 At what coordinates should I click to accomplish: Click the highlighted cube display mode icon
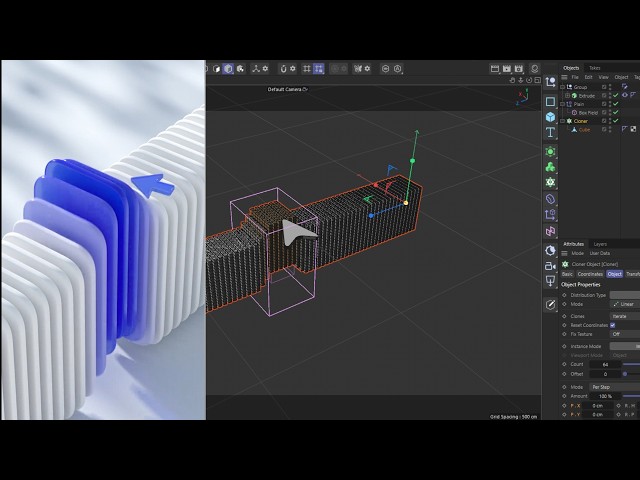tap(228, 69)
